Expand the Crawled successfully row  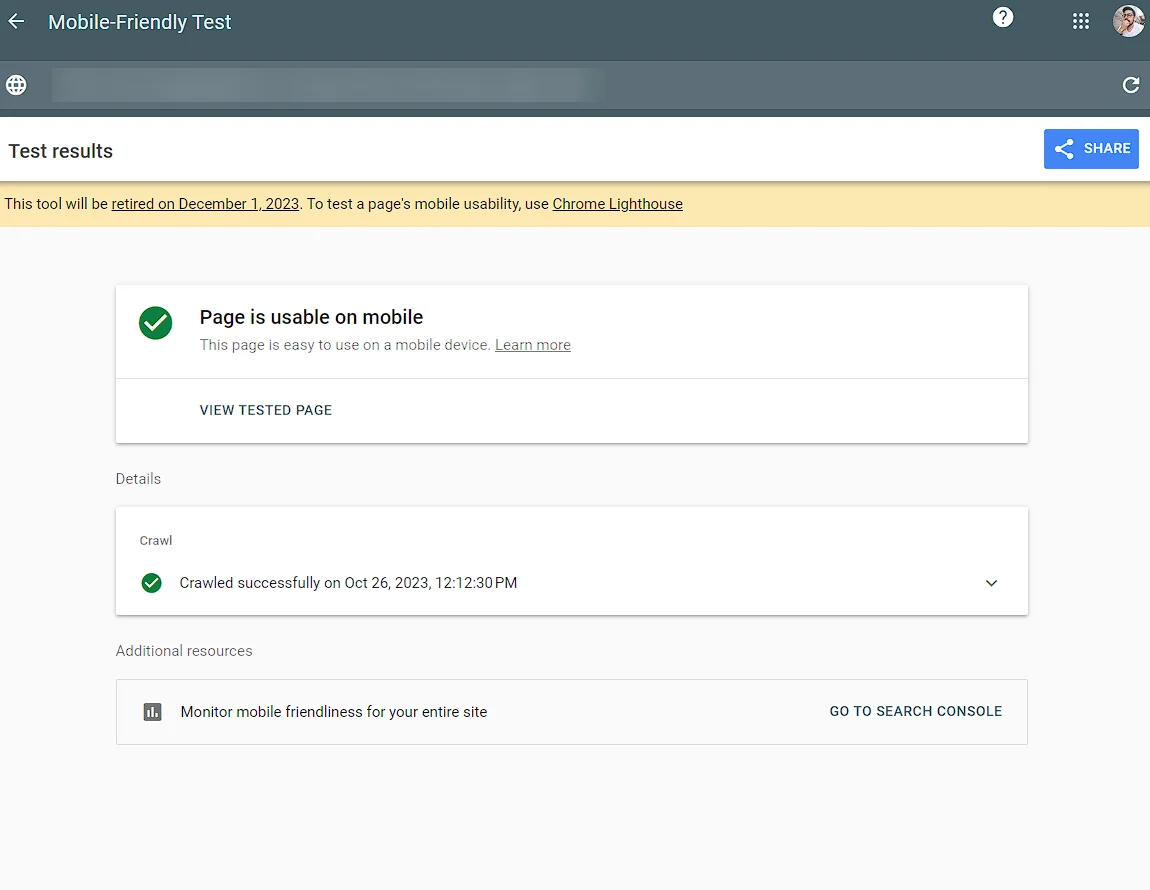(348, 583)
